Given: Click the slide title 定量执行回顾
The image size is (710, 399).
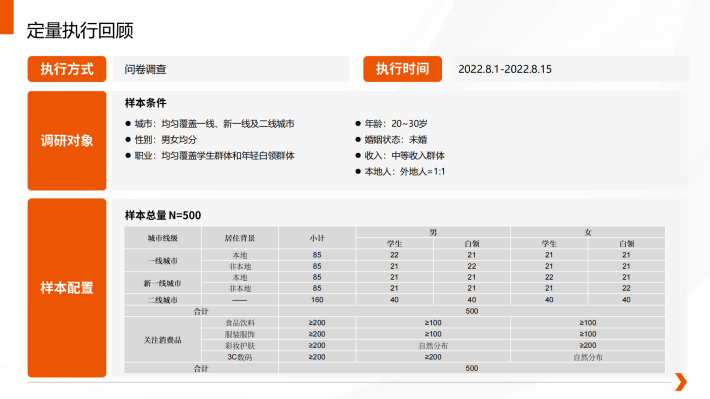Looking at the screenshot, I should tap(80, 31).
